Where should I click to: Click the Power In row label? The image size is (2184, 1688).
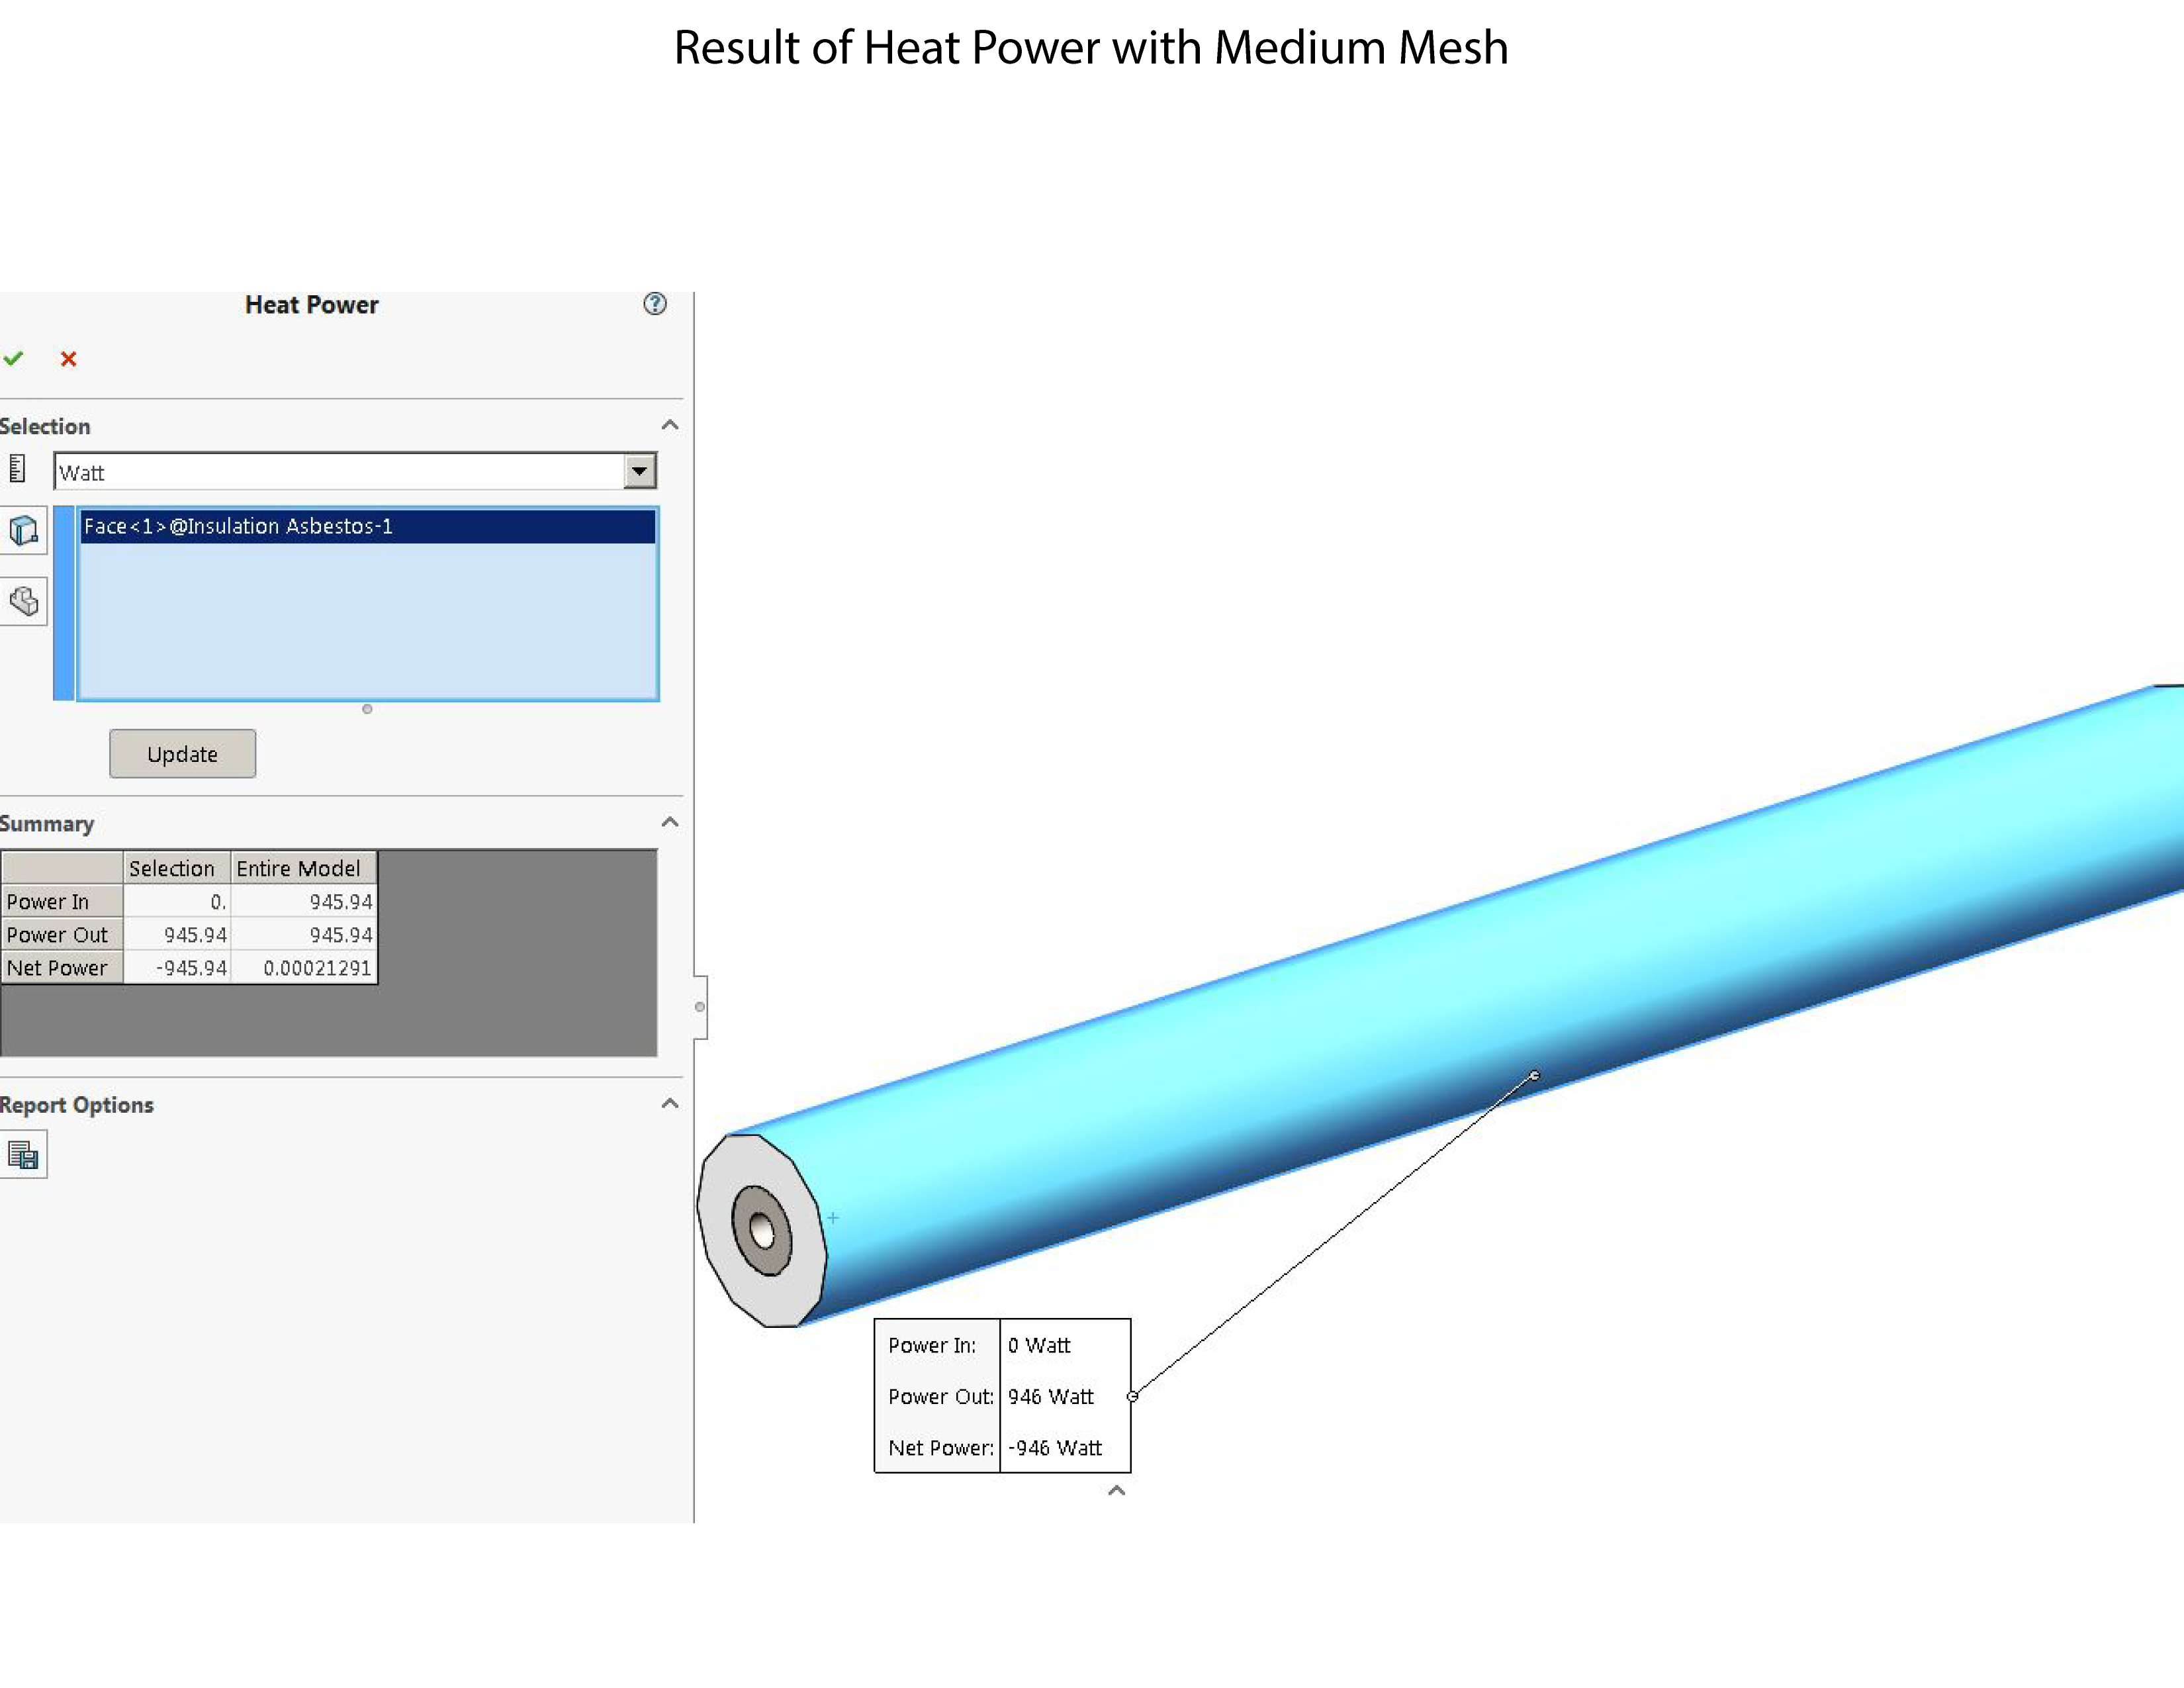pos(62,901)
